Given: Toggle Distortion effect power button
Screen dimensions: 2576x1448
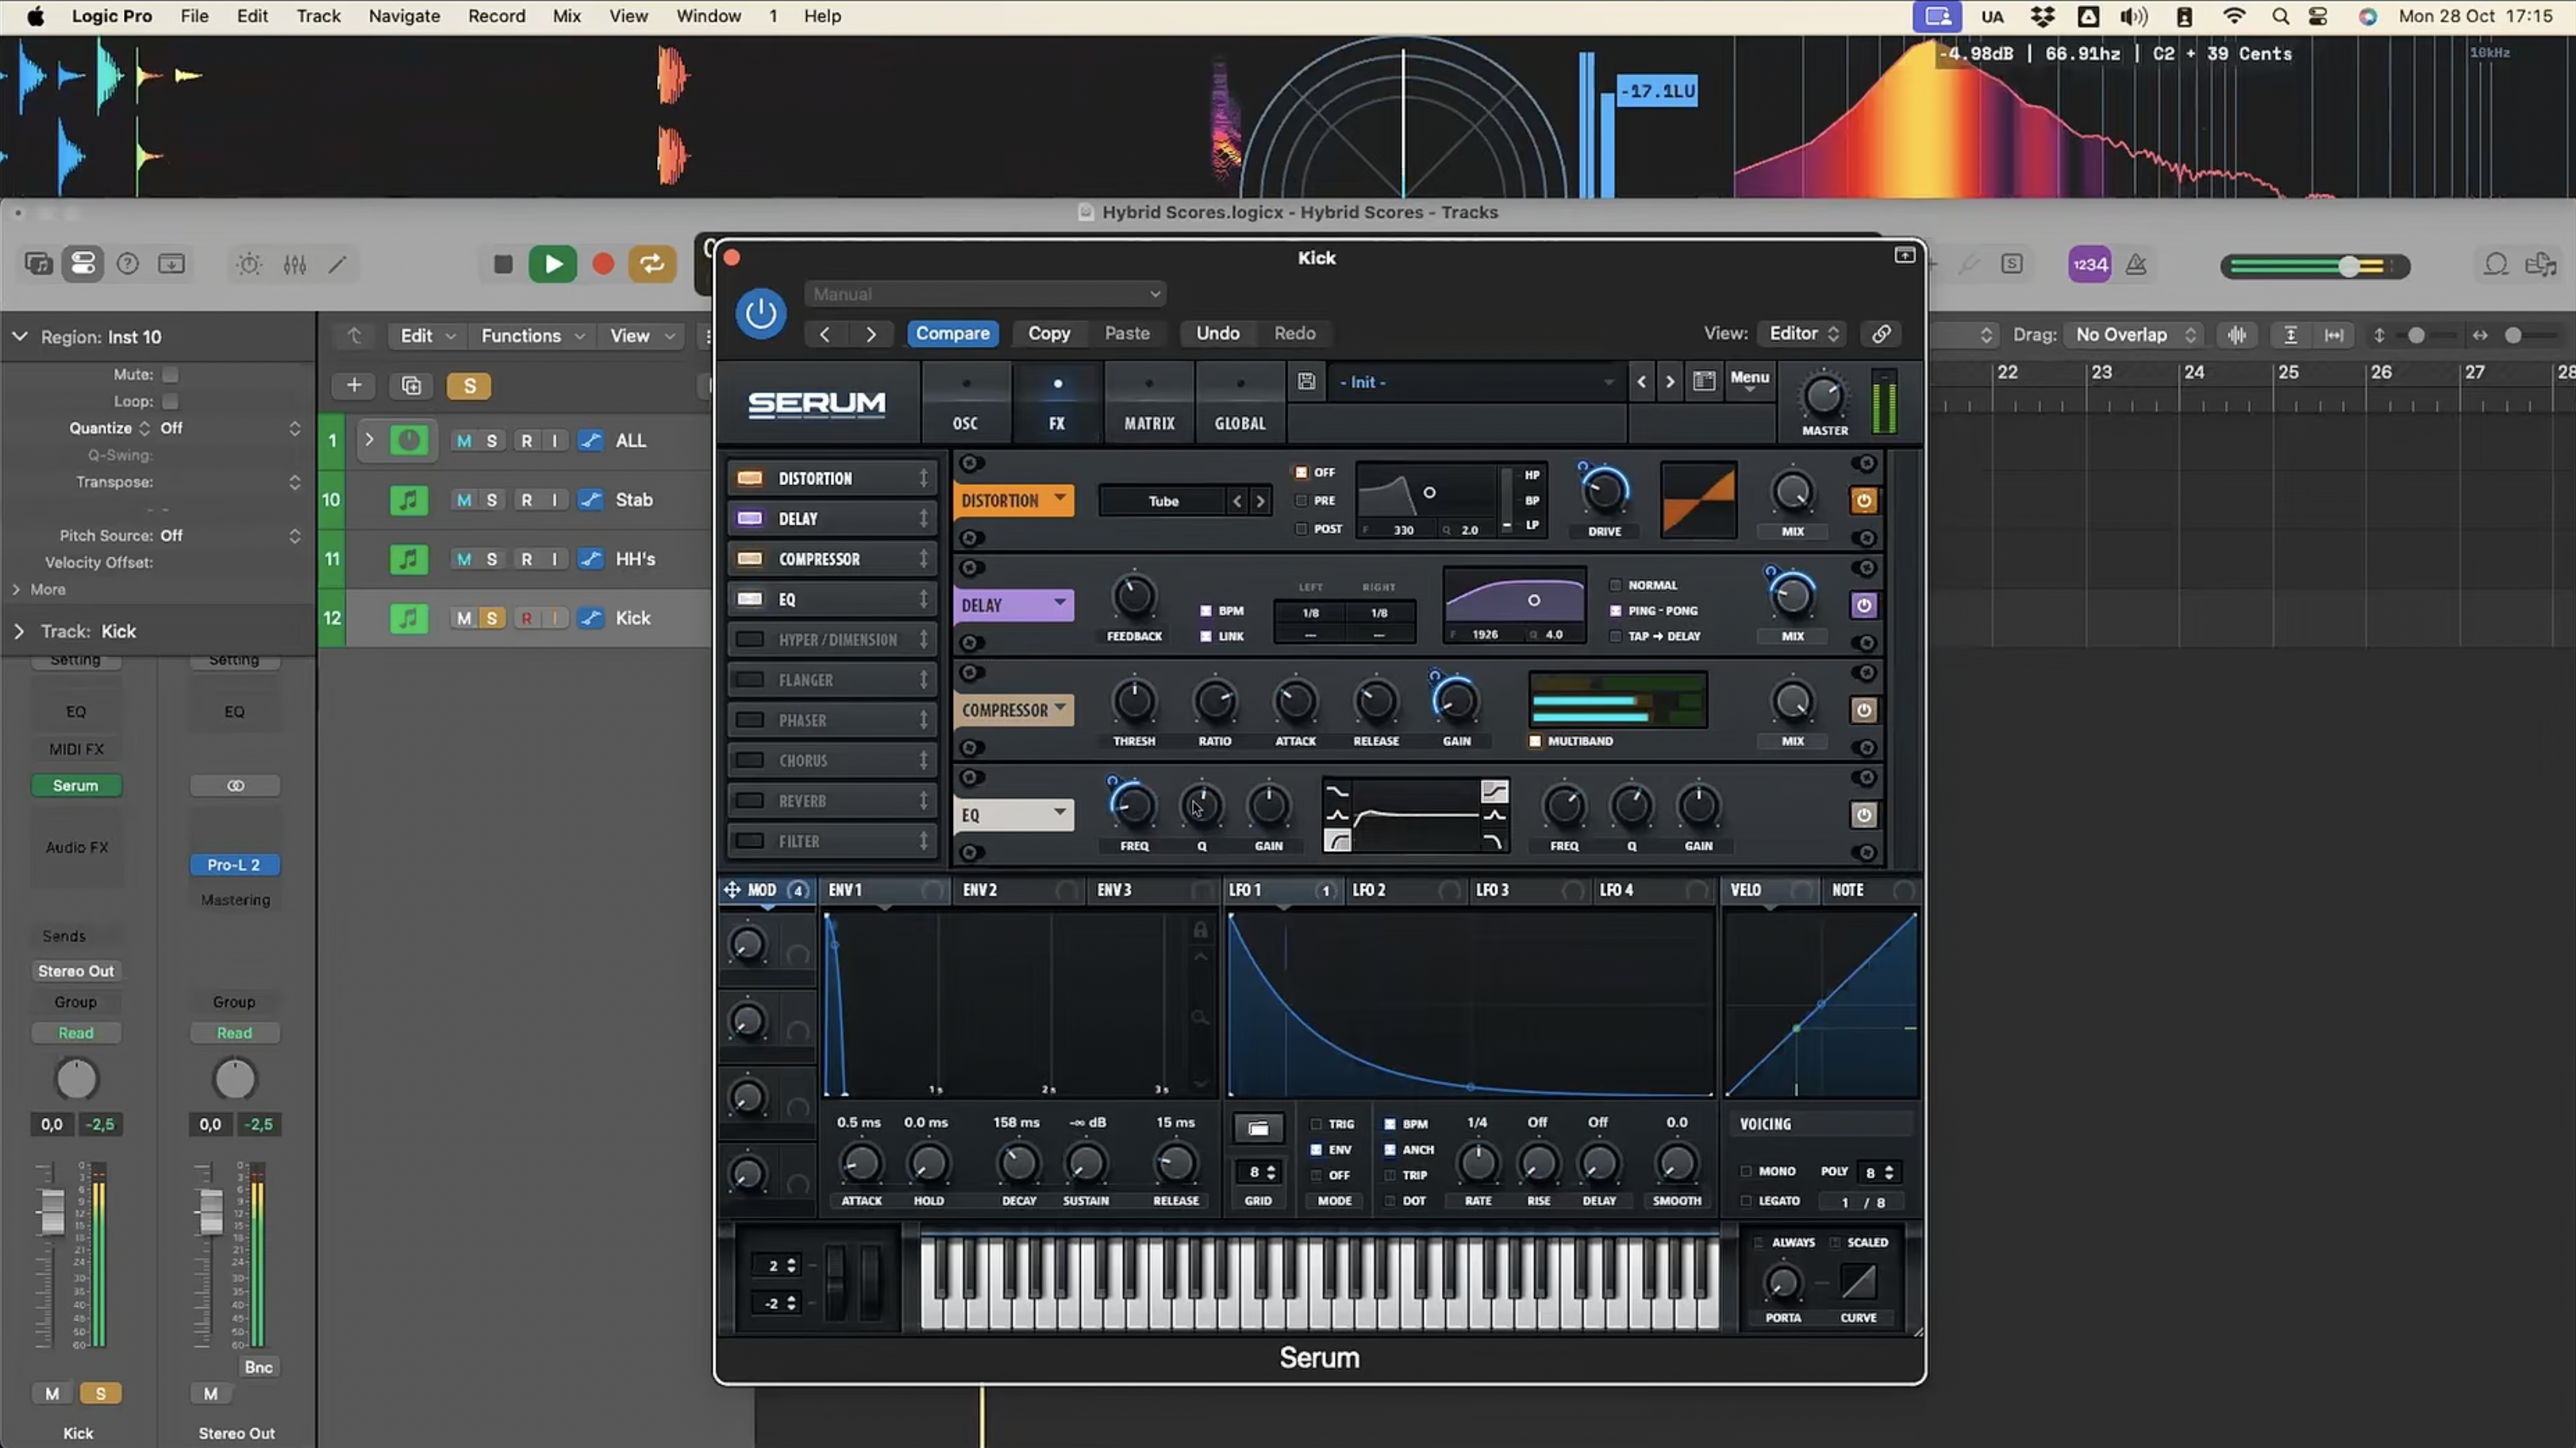Looking at the screenshot, I should (1863, 501).
